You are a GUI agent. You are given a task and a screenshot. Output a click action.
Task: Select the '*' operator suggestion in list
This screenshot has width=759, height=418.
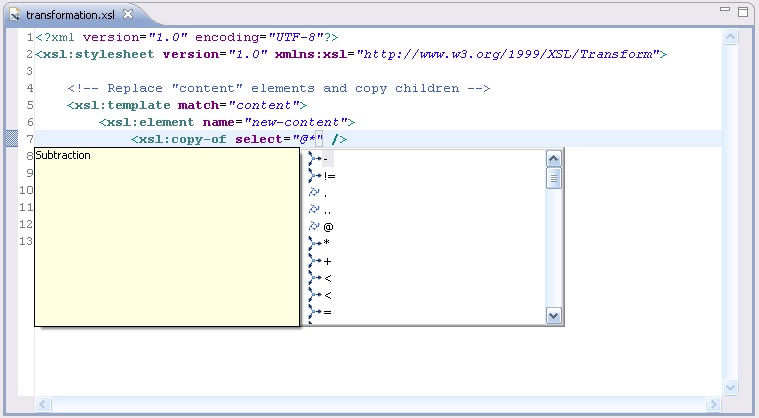click(327, 244)
